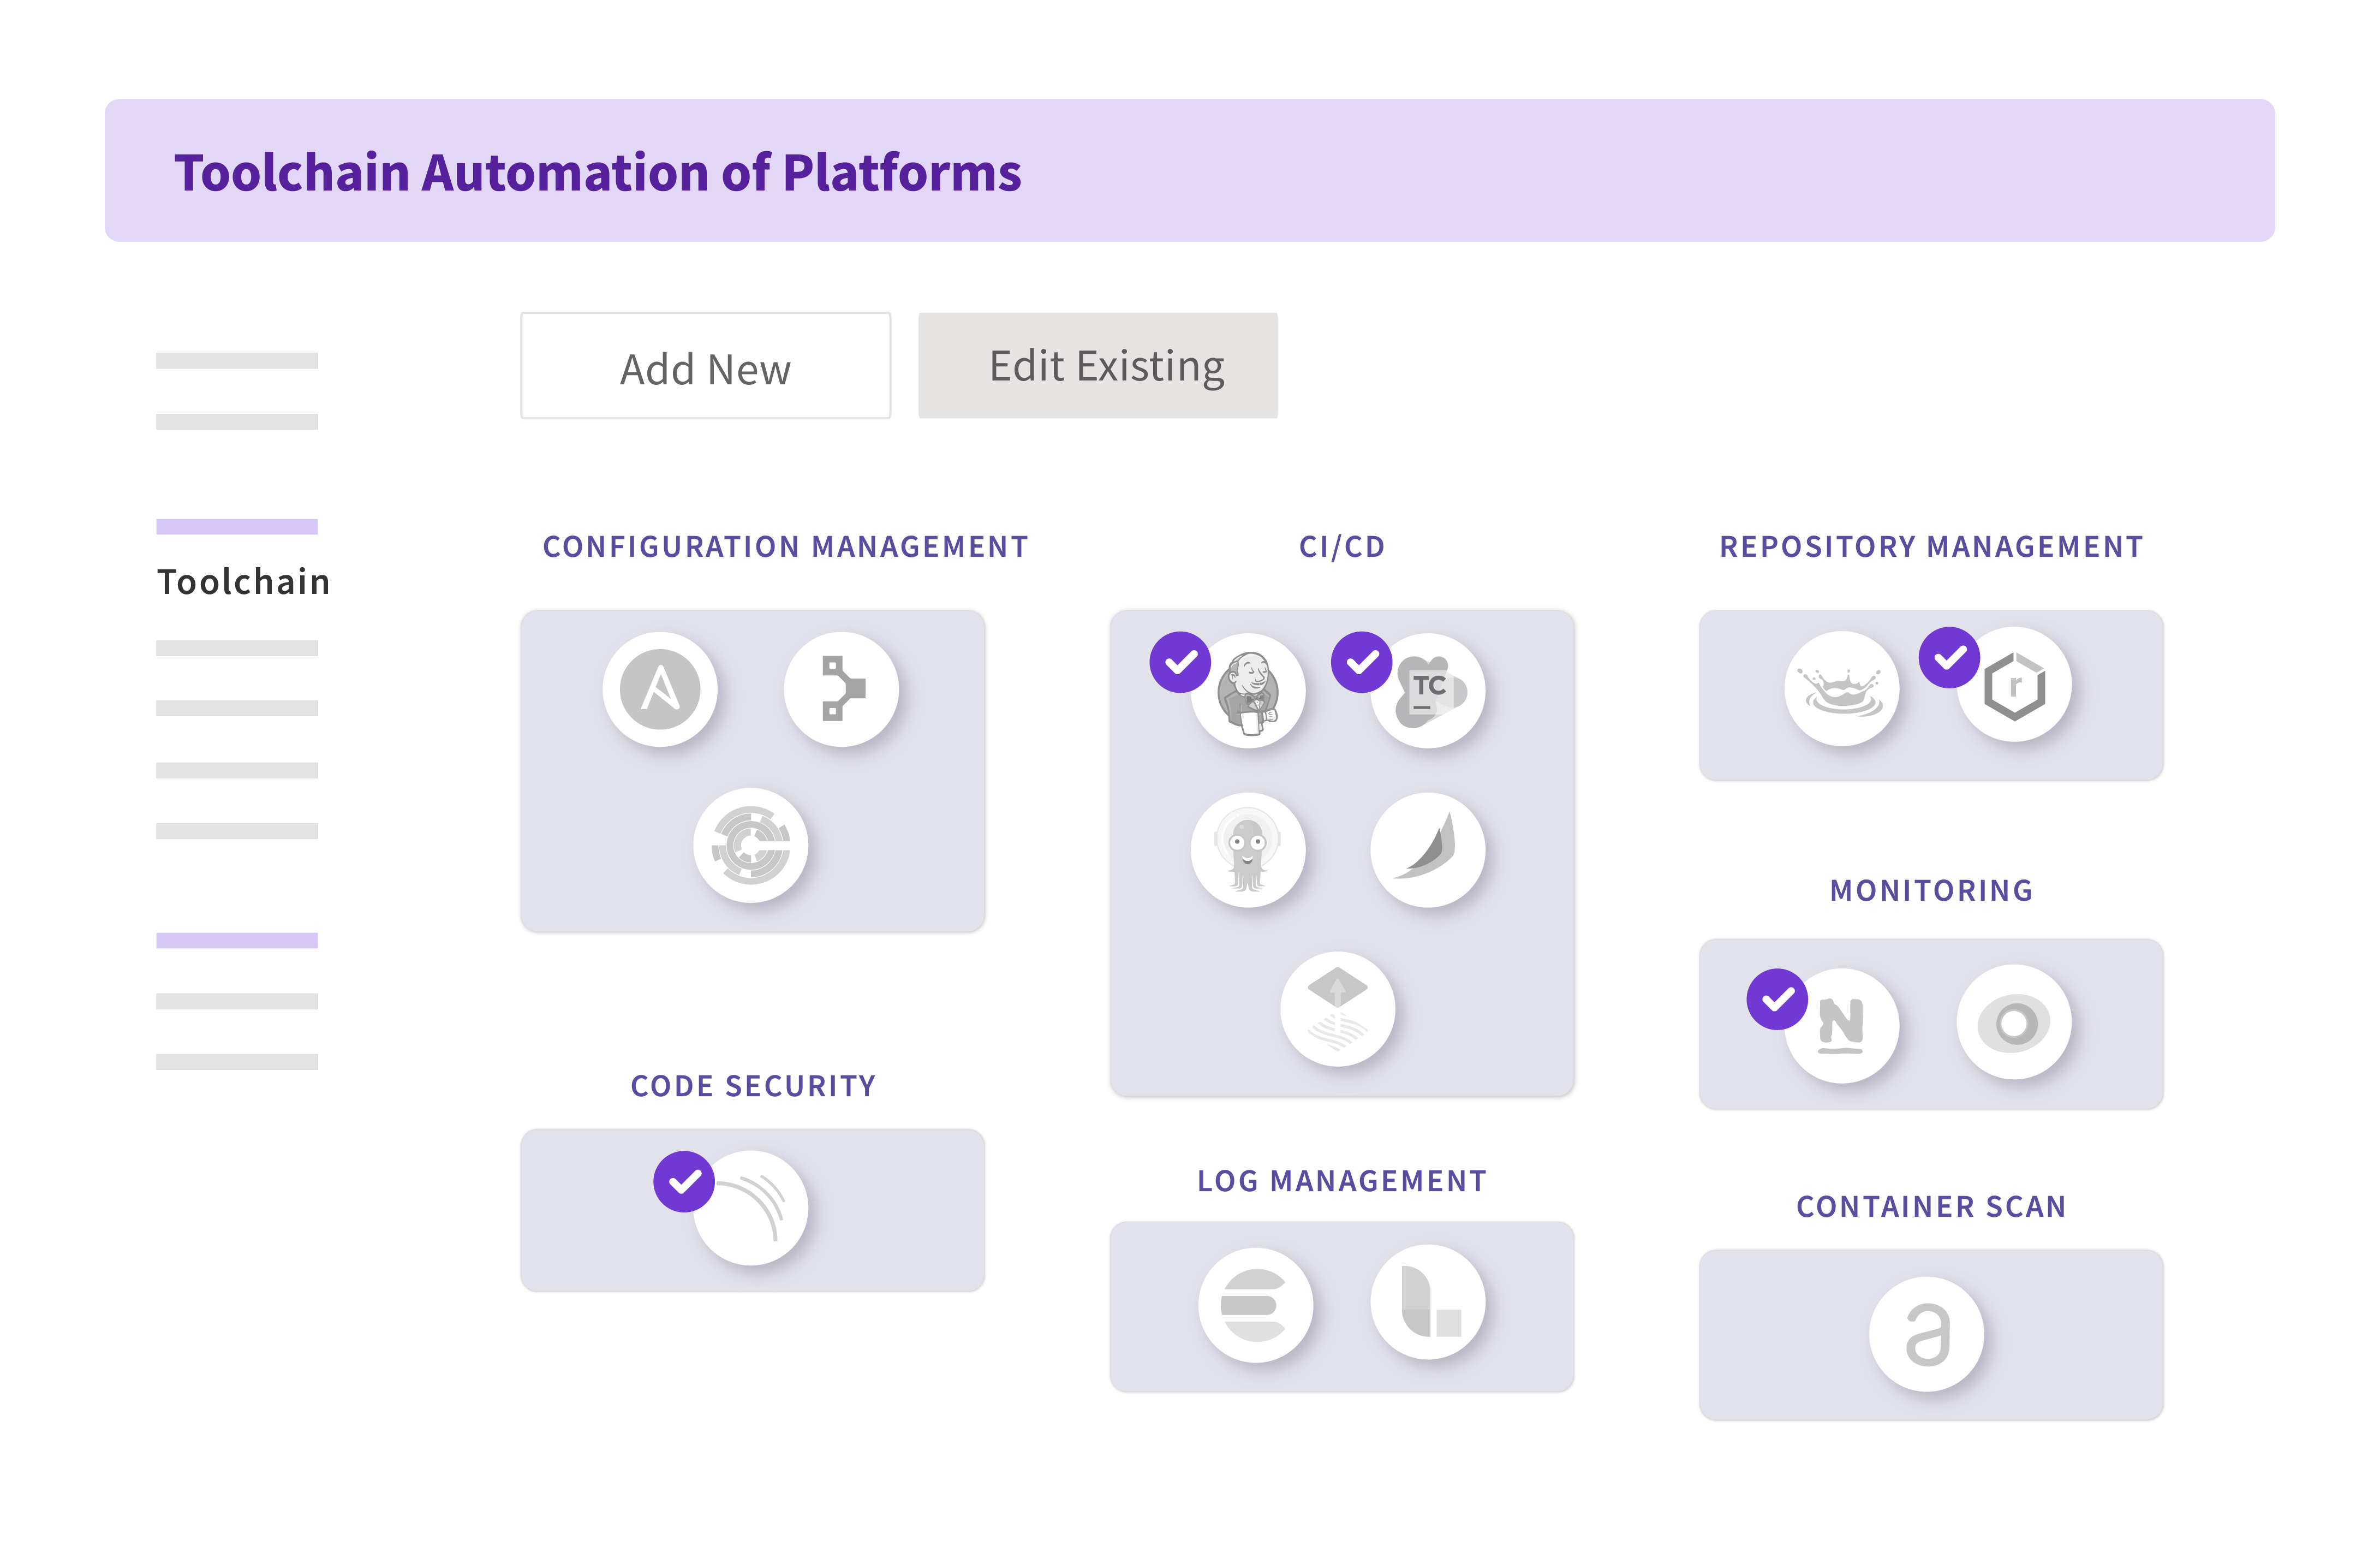Screen dimensions: 2380x1558
Task: Uncheck the TeamCity checkmark badge
Action: point(1362,662)
